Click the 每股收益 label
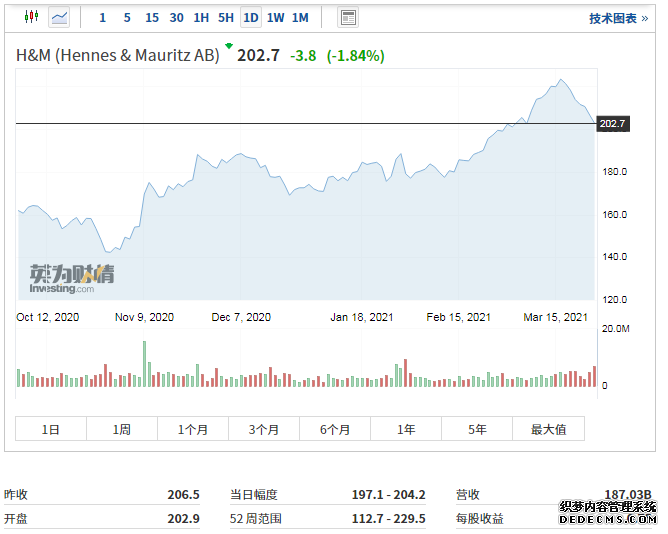Image resolution: width=668 pixels, height=534 pixels. pyautogui.click(x=480, y=519)
